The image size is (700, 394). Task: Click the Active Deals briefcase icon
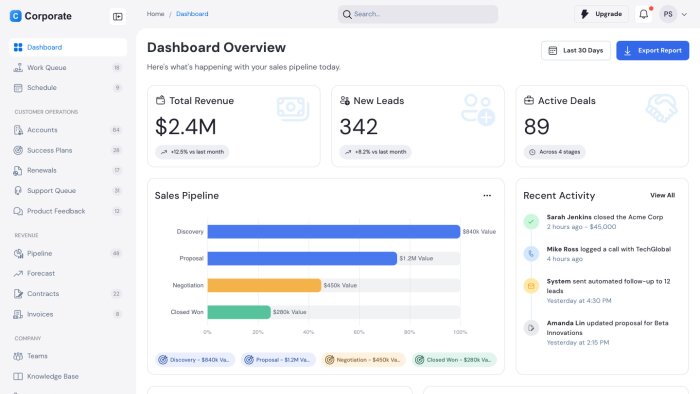pos(529,100)
